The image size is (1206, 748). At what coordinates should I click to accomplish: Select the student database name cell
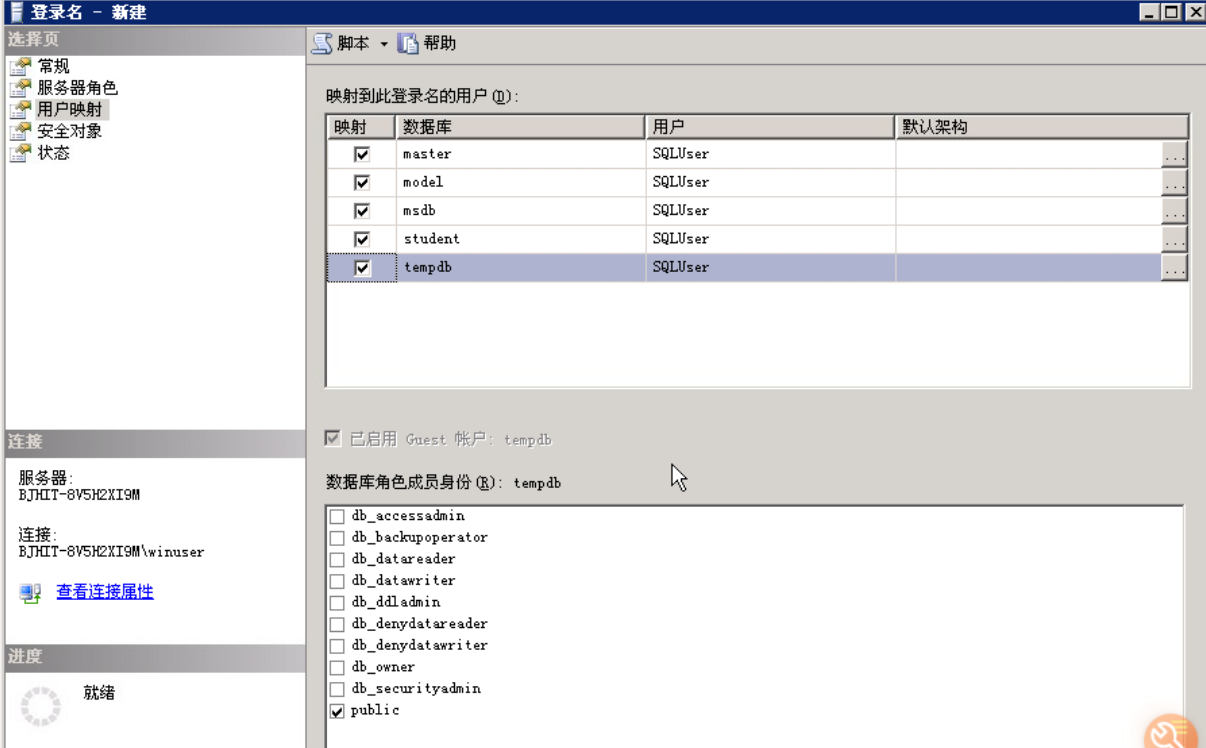[521, 239]
